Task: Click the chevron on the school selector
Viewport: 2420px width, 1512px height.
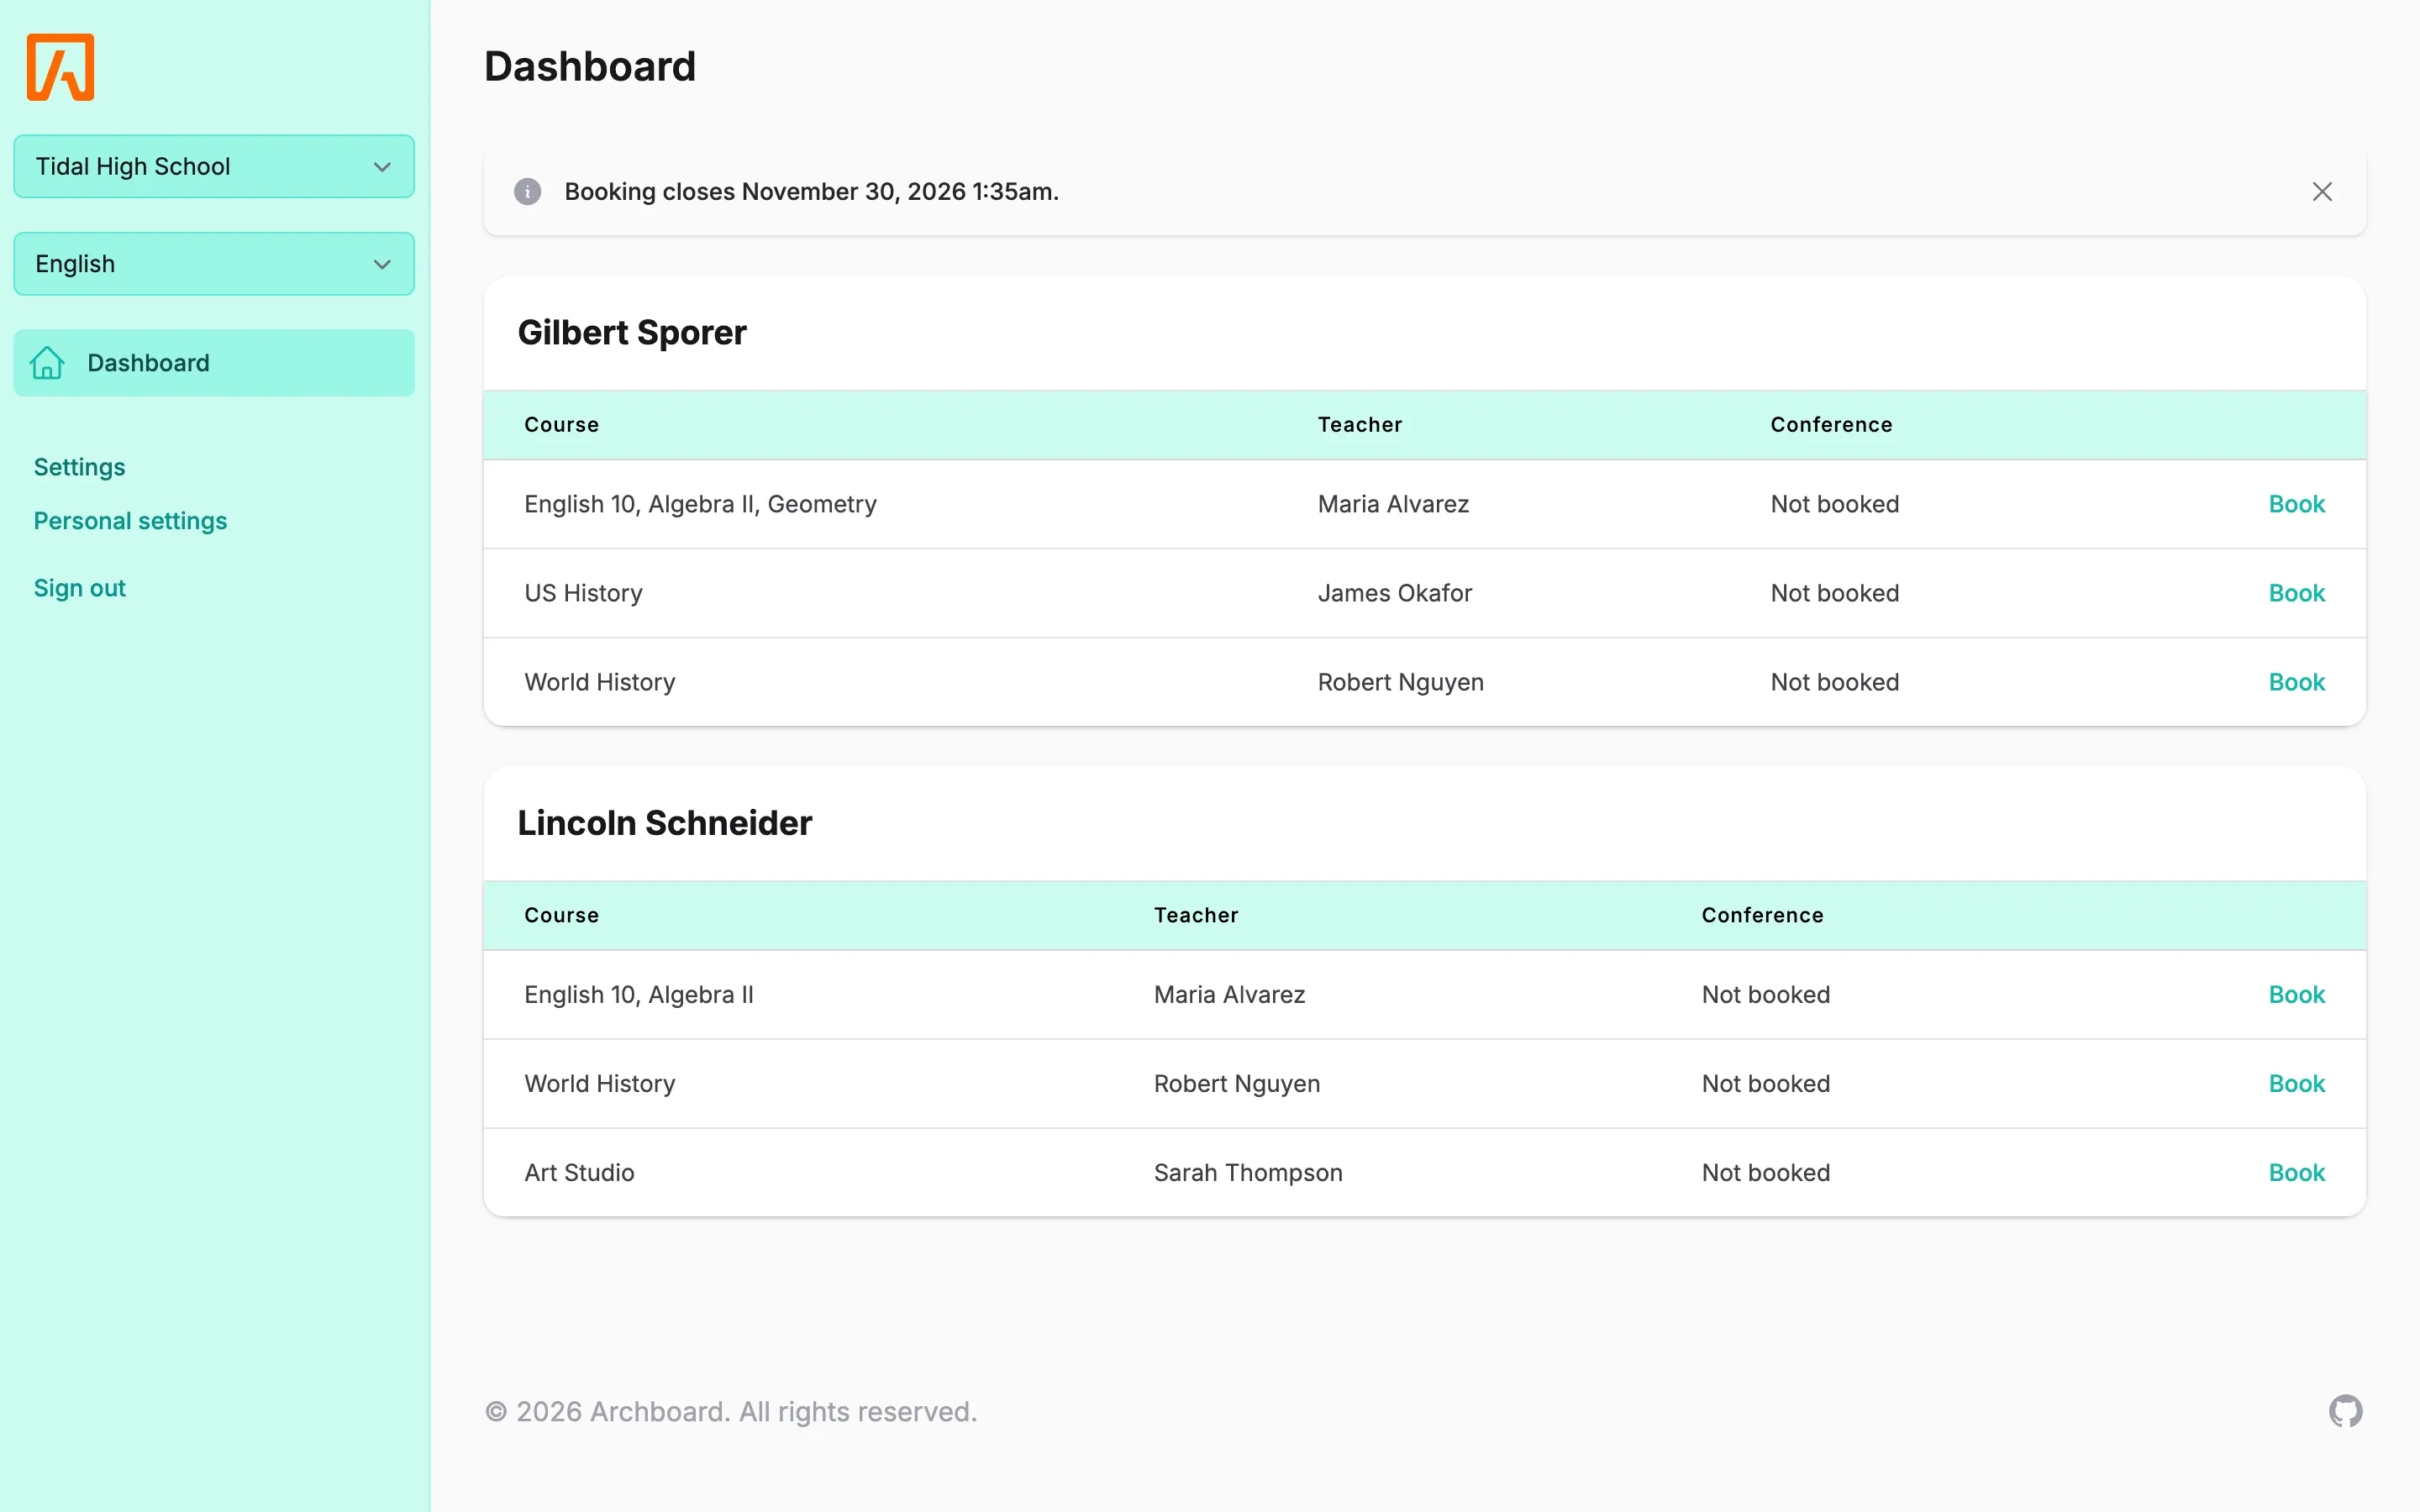Action: [382, 167]
